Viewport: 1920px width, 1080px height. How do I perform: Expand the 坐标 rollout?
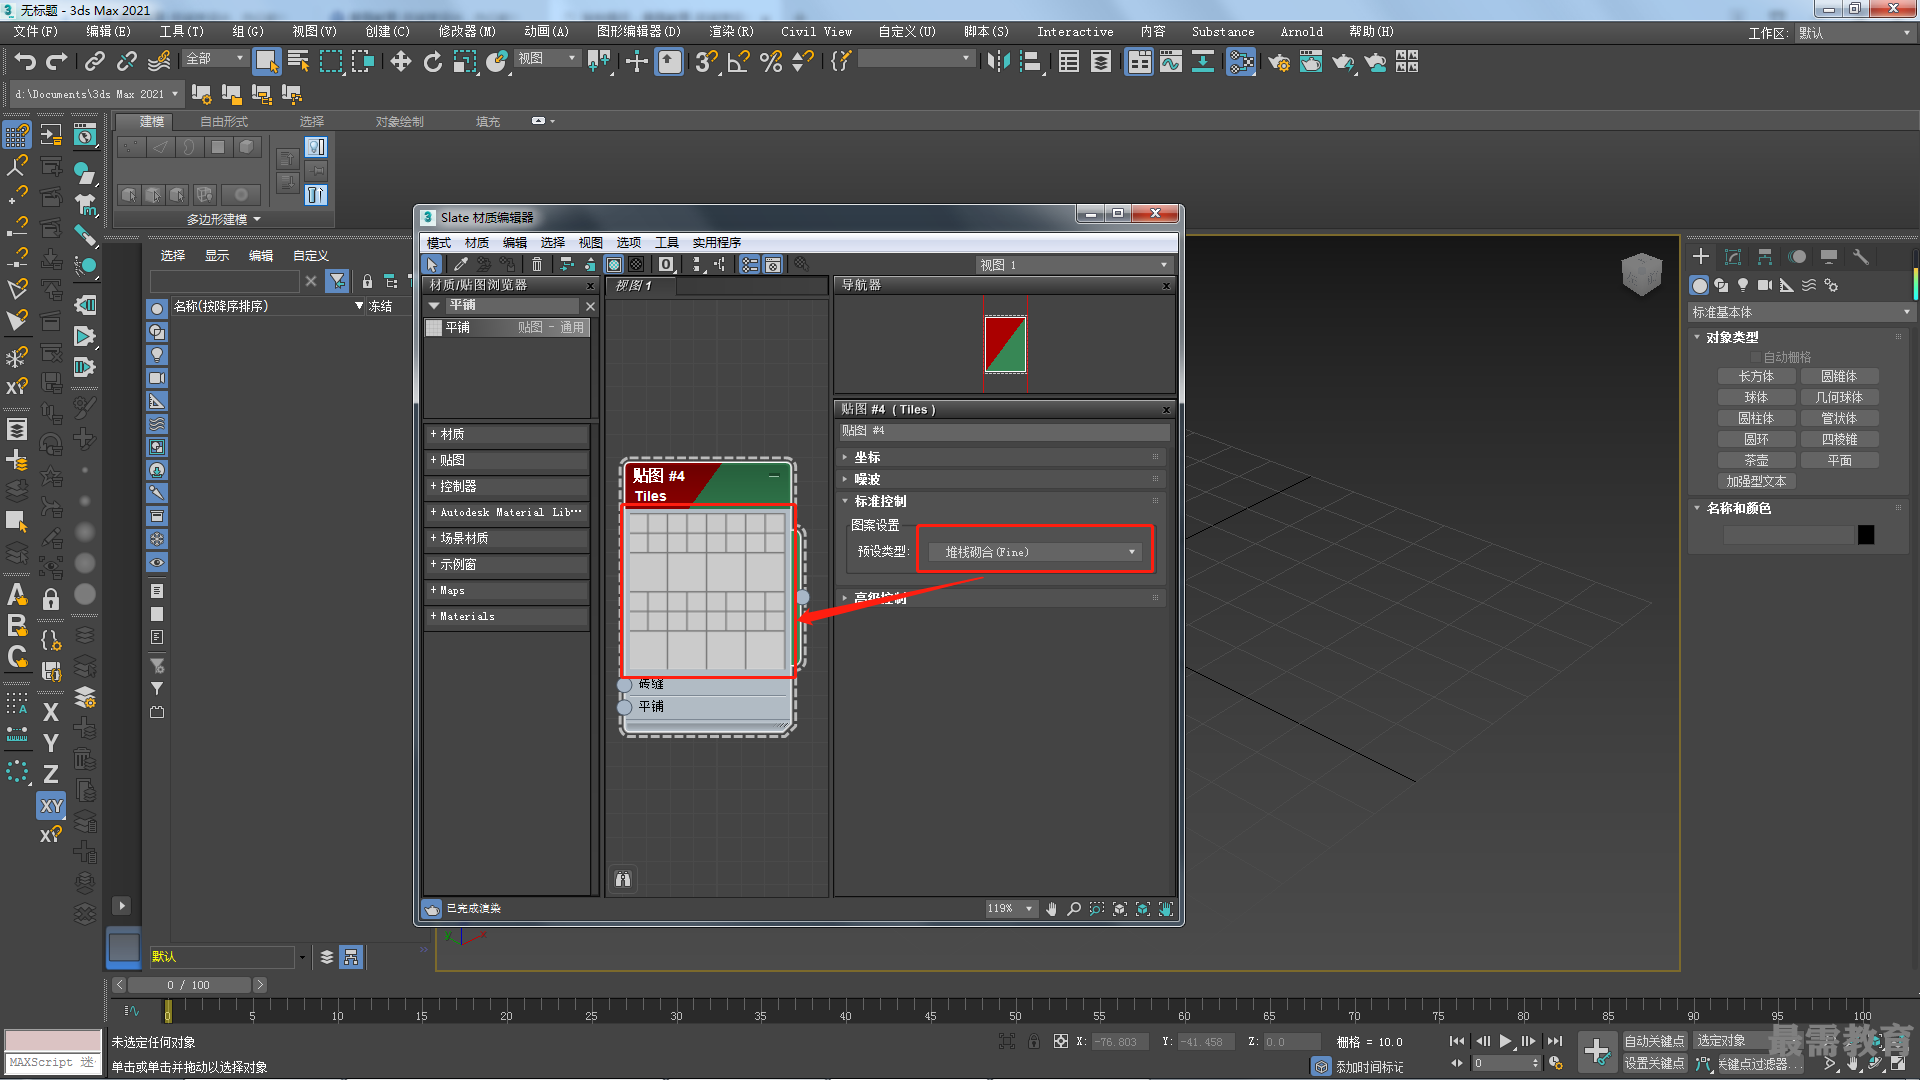coord(1002,457)
